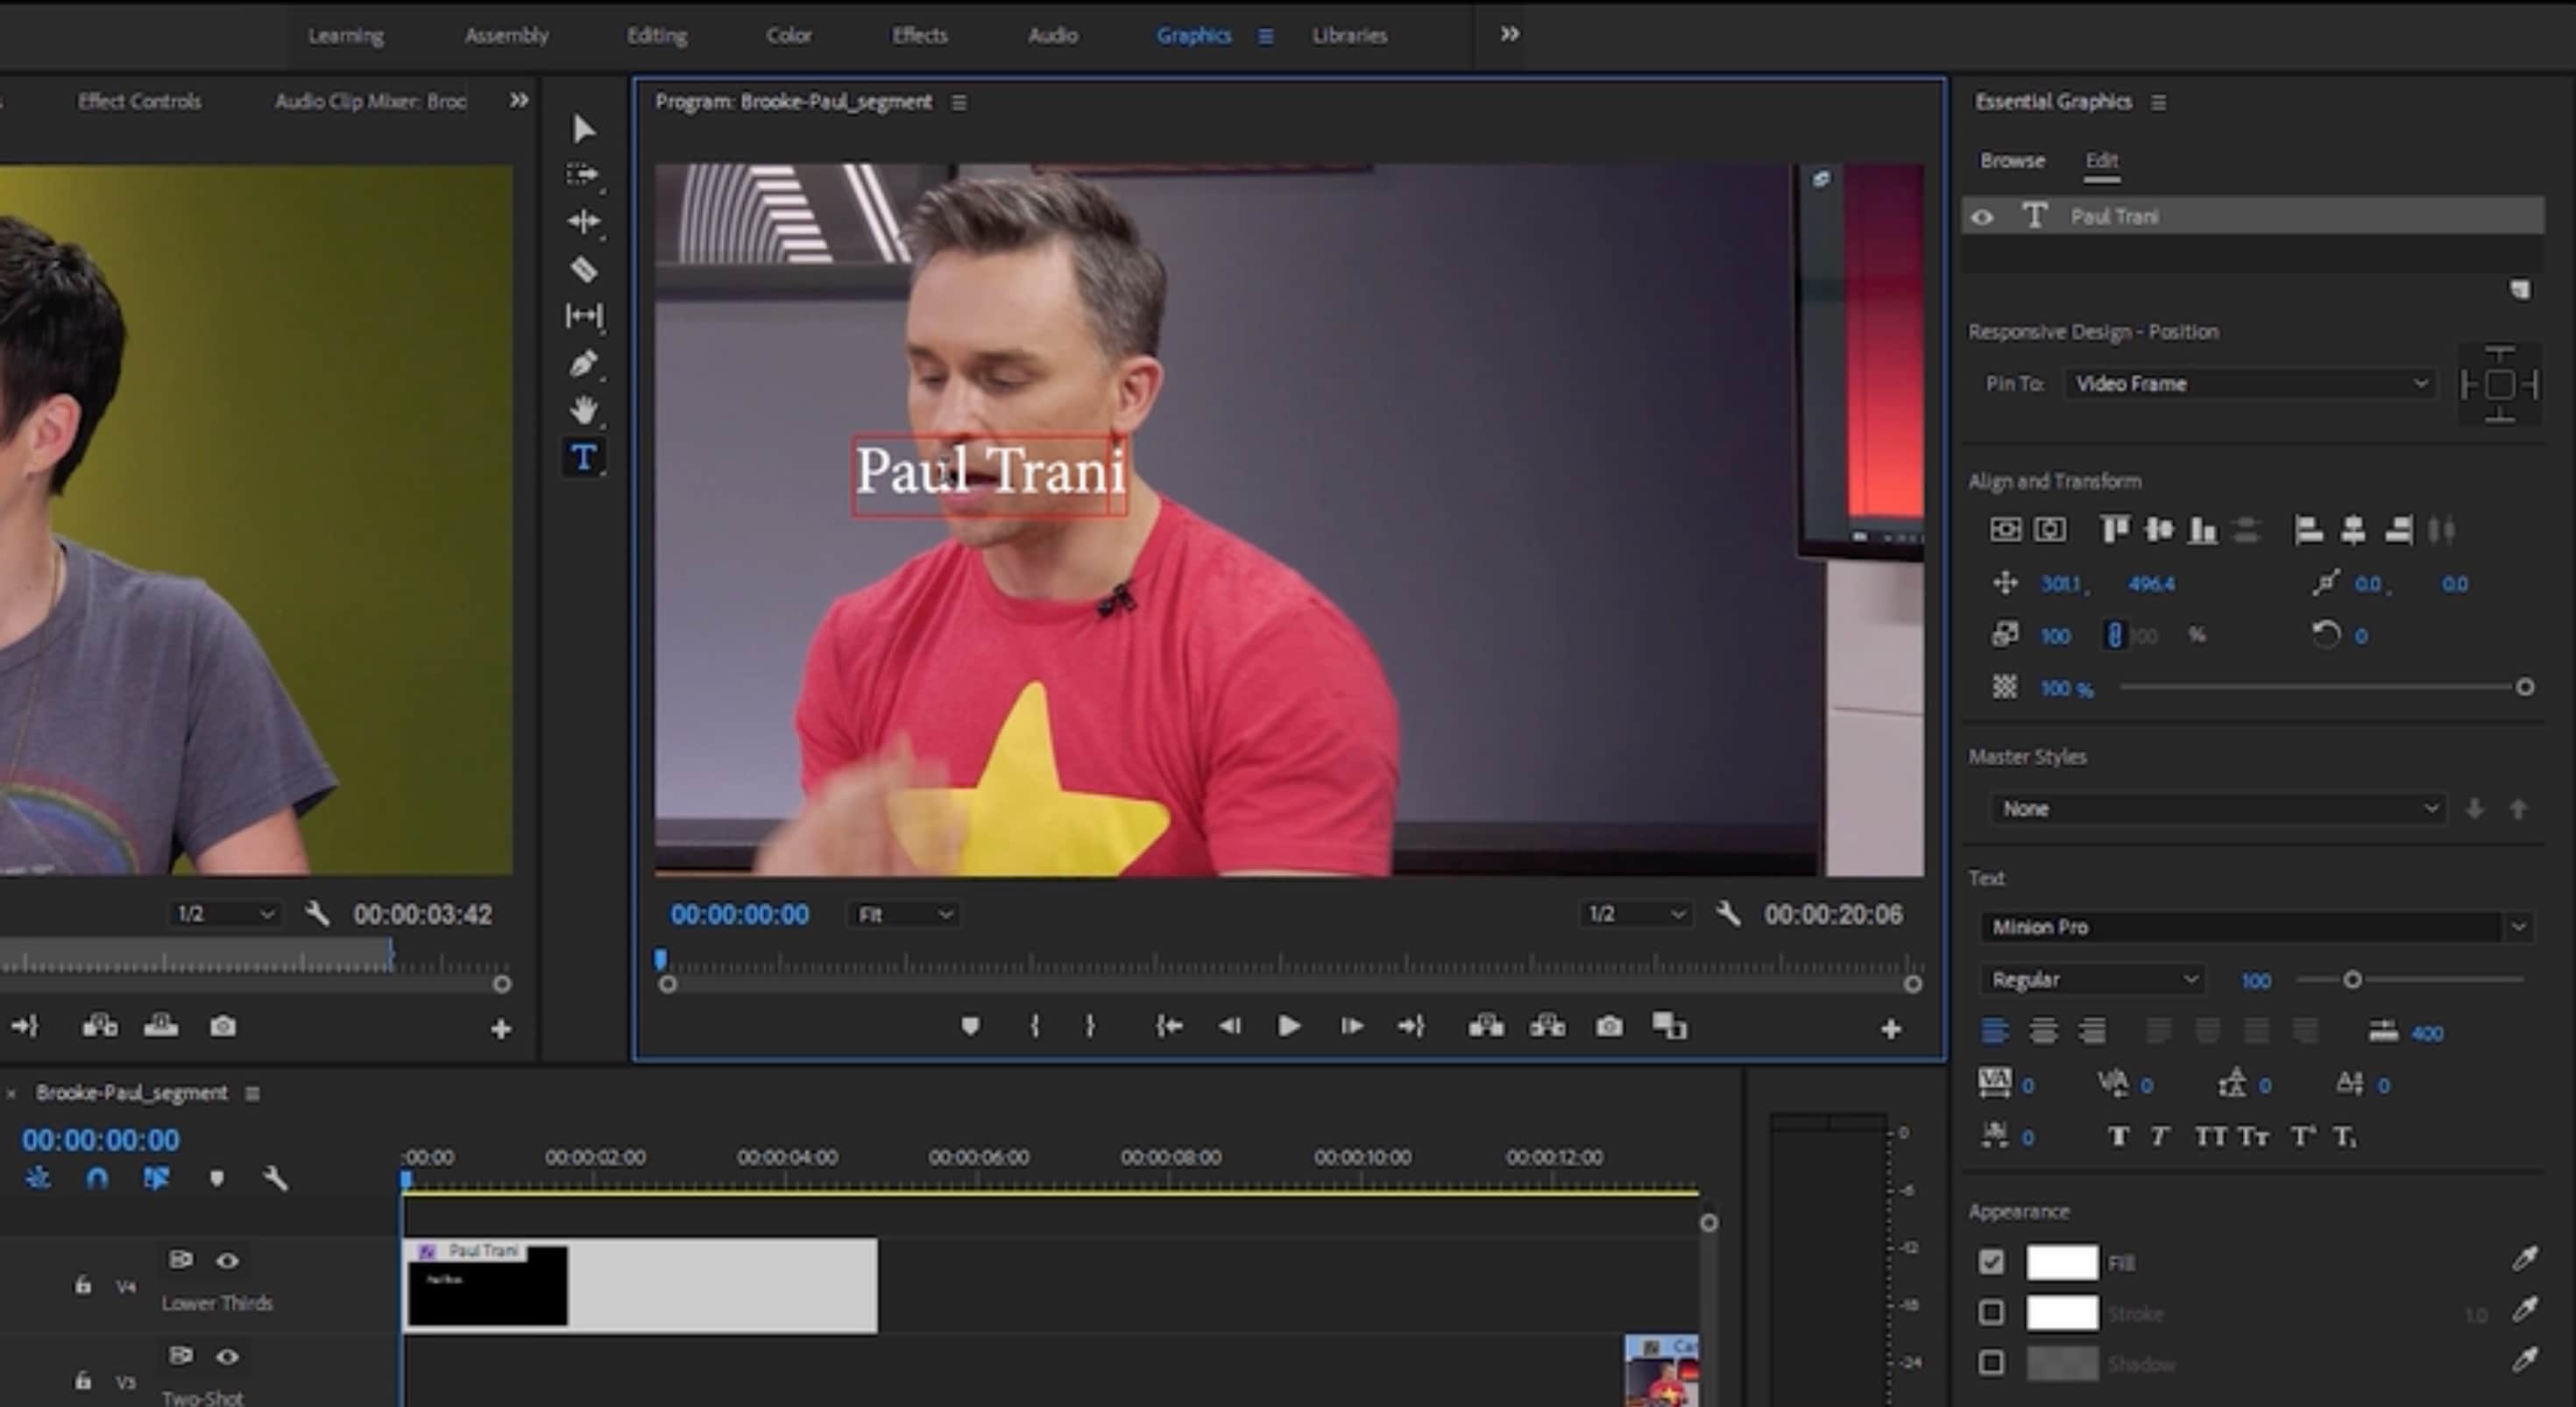This screenshot has height=1407, width=2576.
Task: Switch to the Color workspace tab
Action: coord(788,36)
